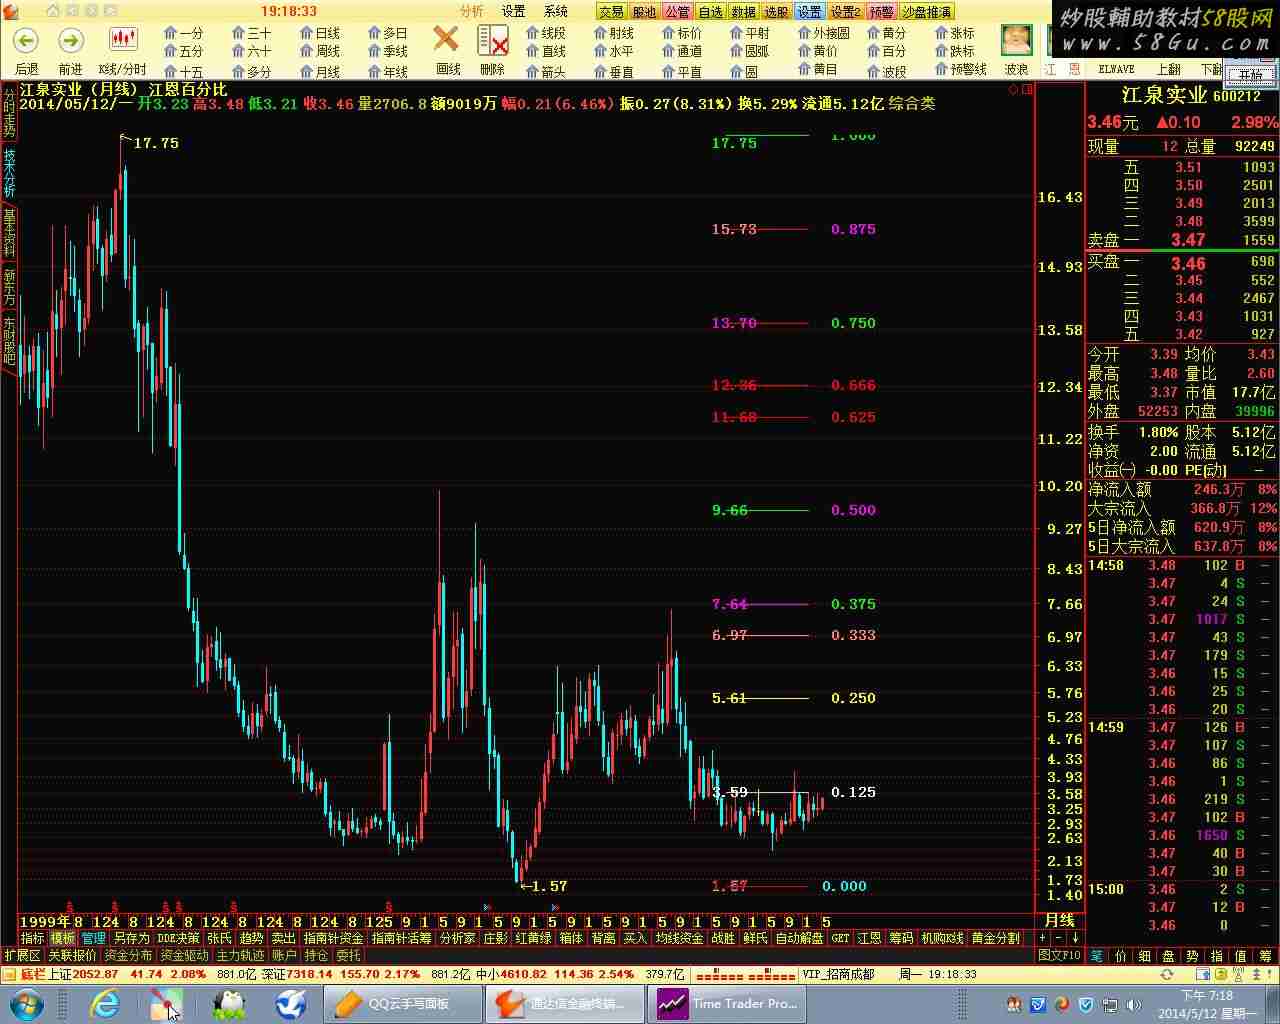Expand the 扩展区 panel
This screenshot has height=1024, width=1280.
pos(22,956)
